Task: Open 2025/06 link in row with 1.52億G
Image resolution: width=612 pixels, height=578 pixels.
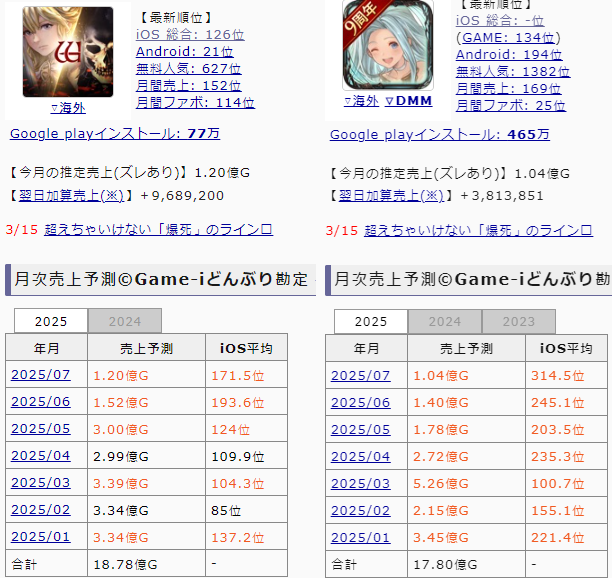Action: coord(41,402)
